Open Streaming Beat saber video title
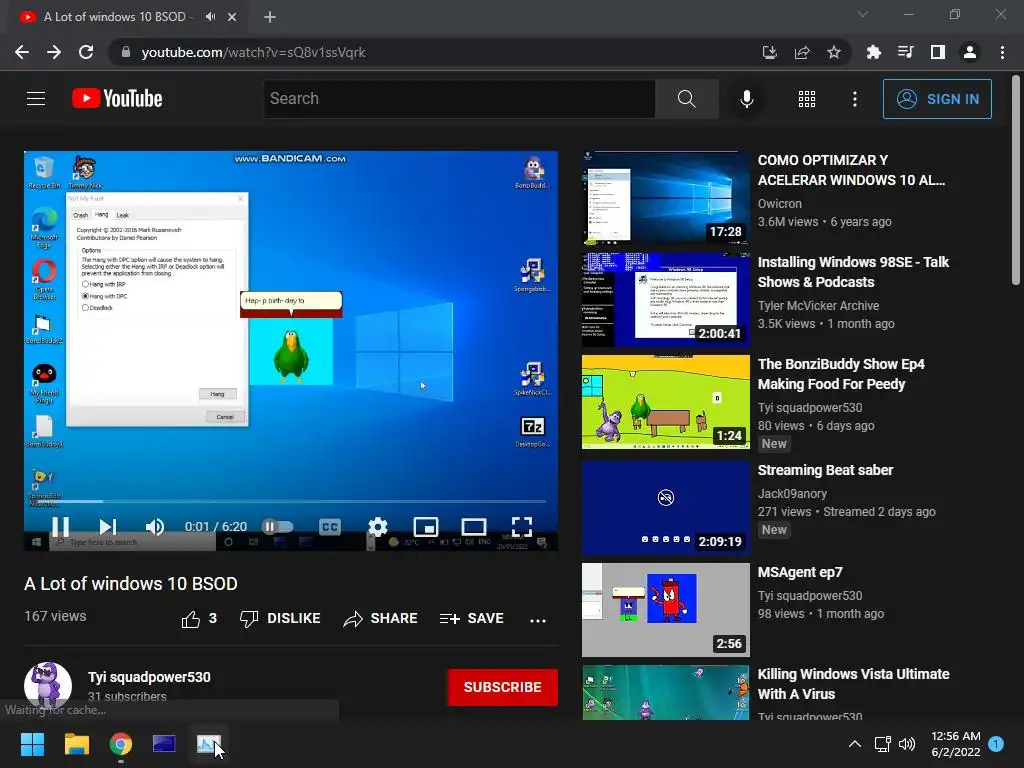Screen dimensions: 1024x768 [825, 470]
